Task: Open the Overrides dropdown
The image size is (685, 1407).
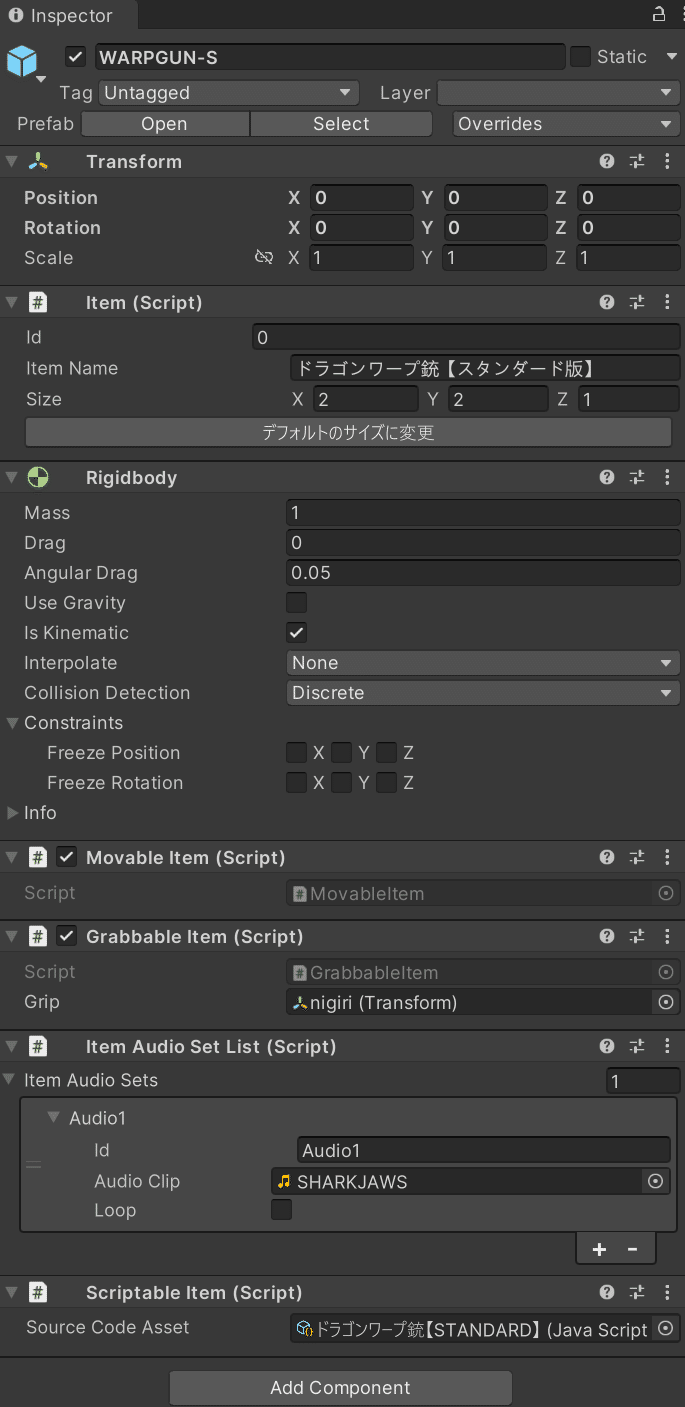Action: point(566,124)
